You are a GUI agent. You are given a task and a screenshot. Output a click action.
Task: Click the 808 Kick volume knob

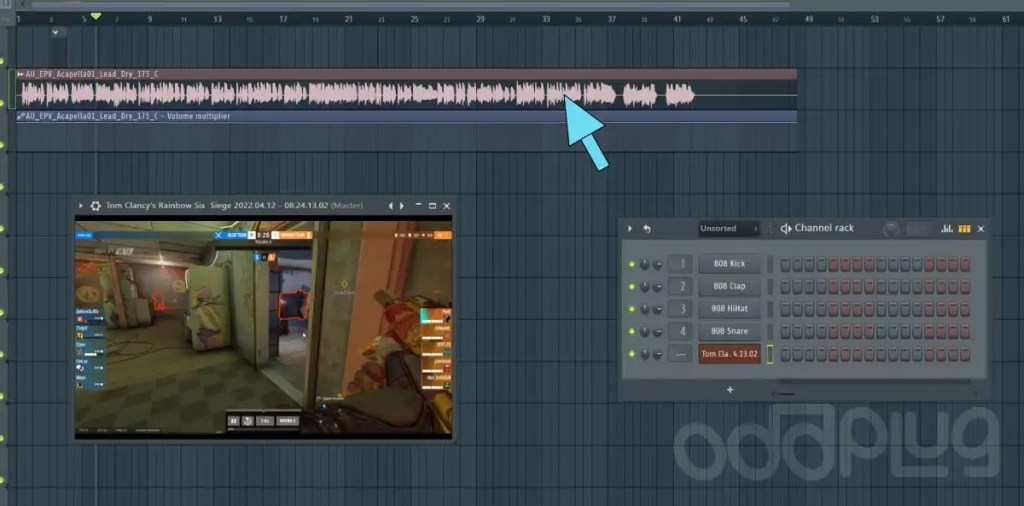(657, 264)
